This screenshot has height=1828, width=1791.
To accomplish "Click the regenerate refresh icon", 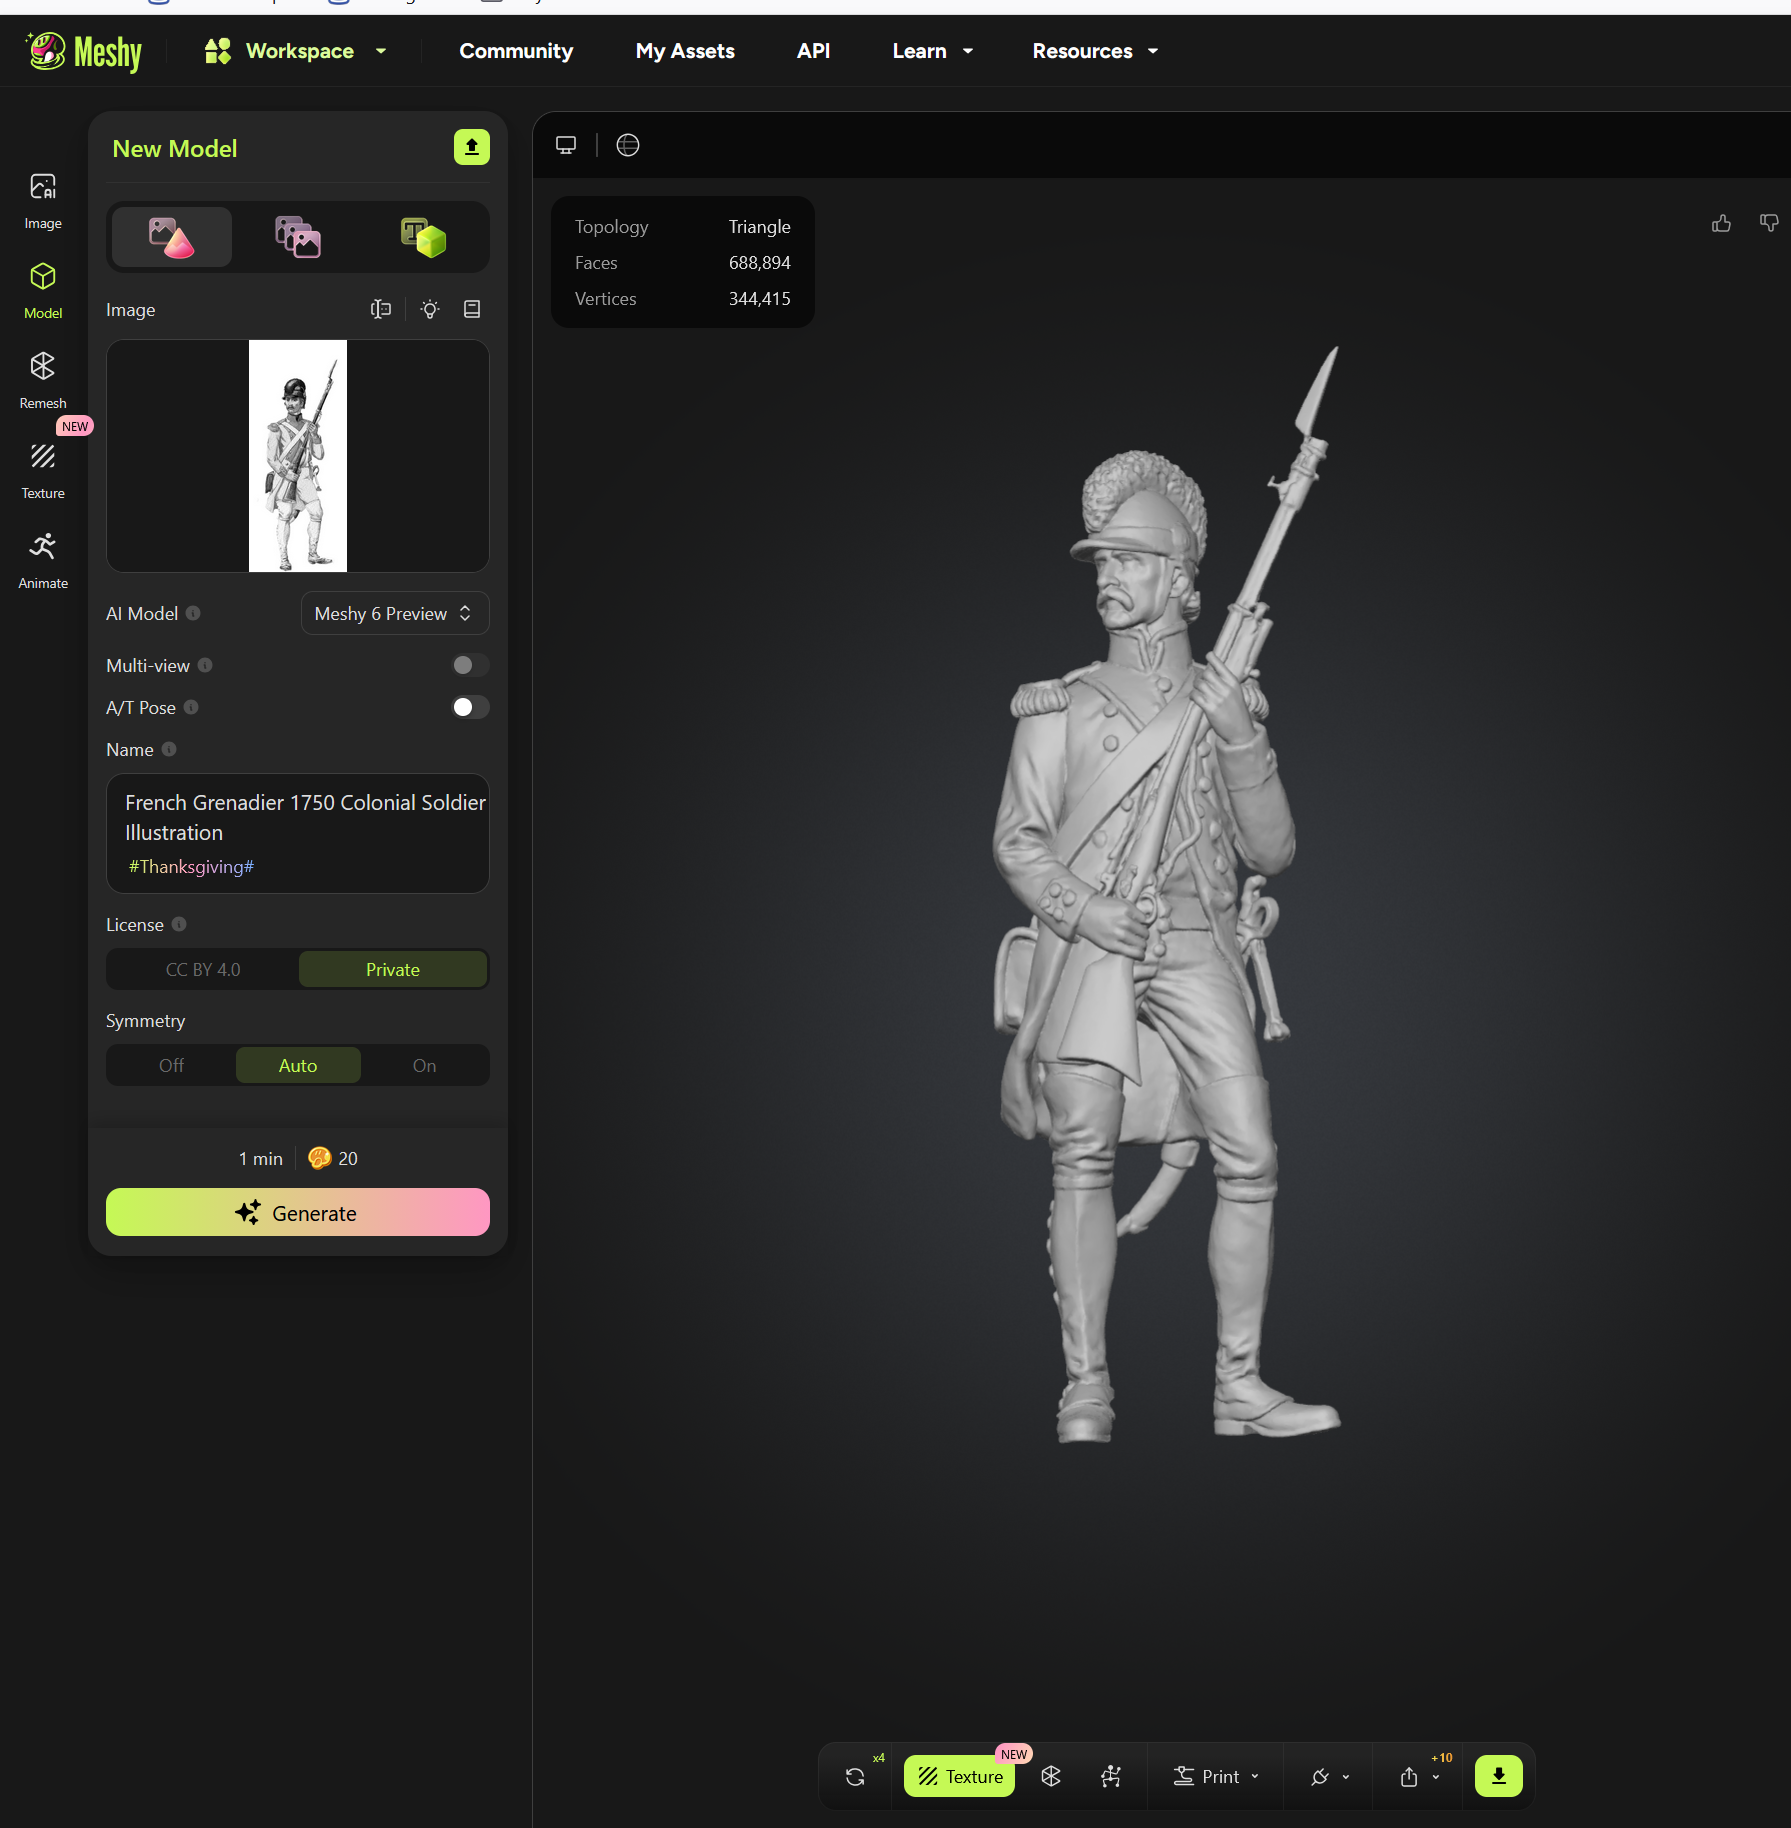I will 855,1776.
